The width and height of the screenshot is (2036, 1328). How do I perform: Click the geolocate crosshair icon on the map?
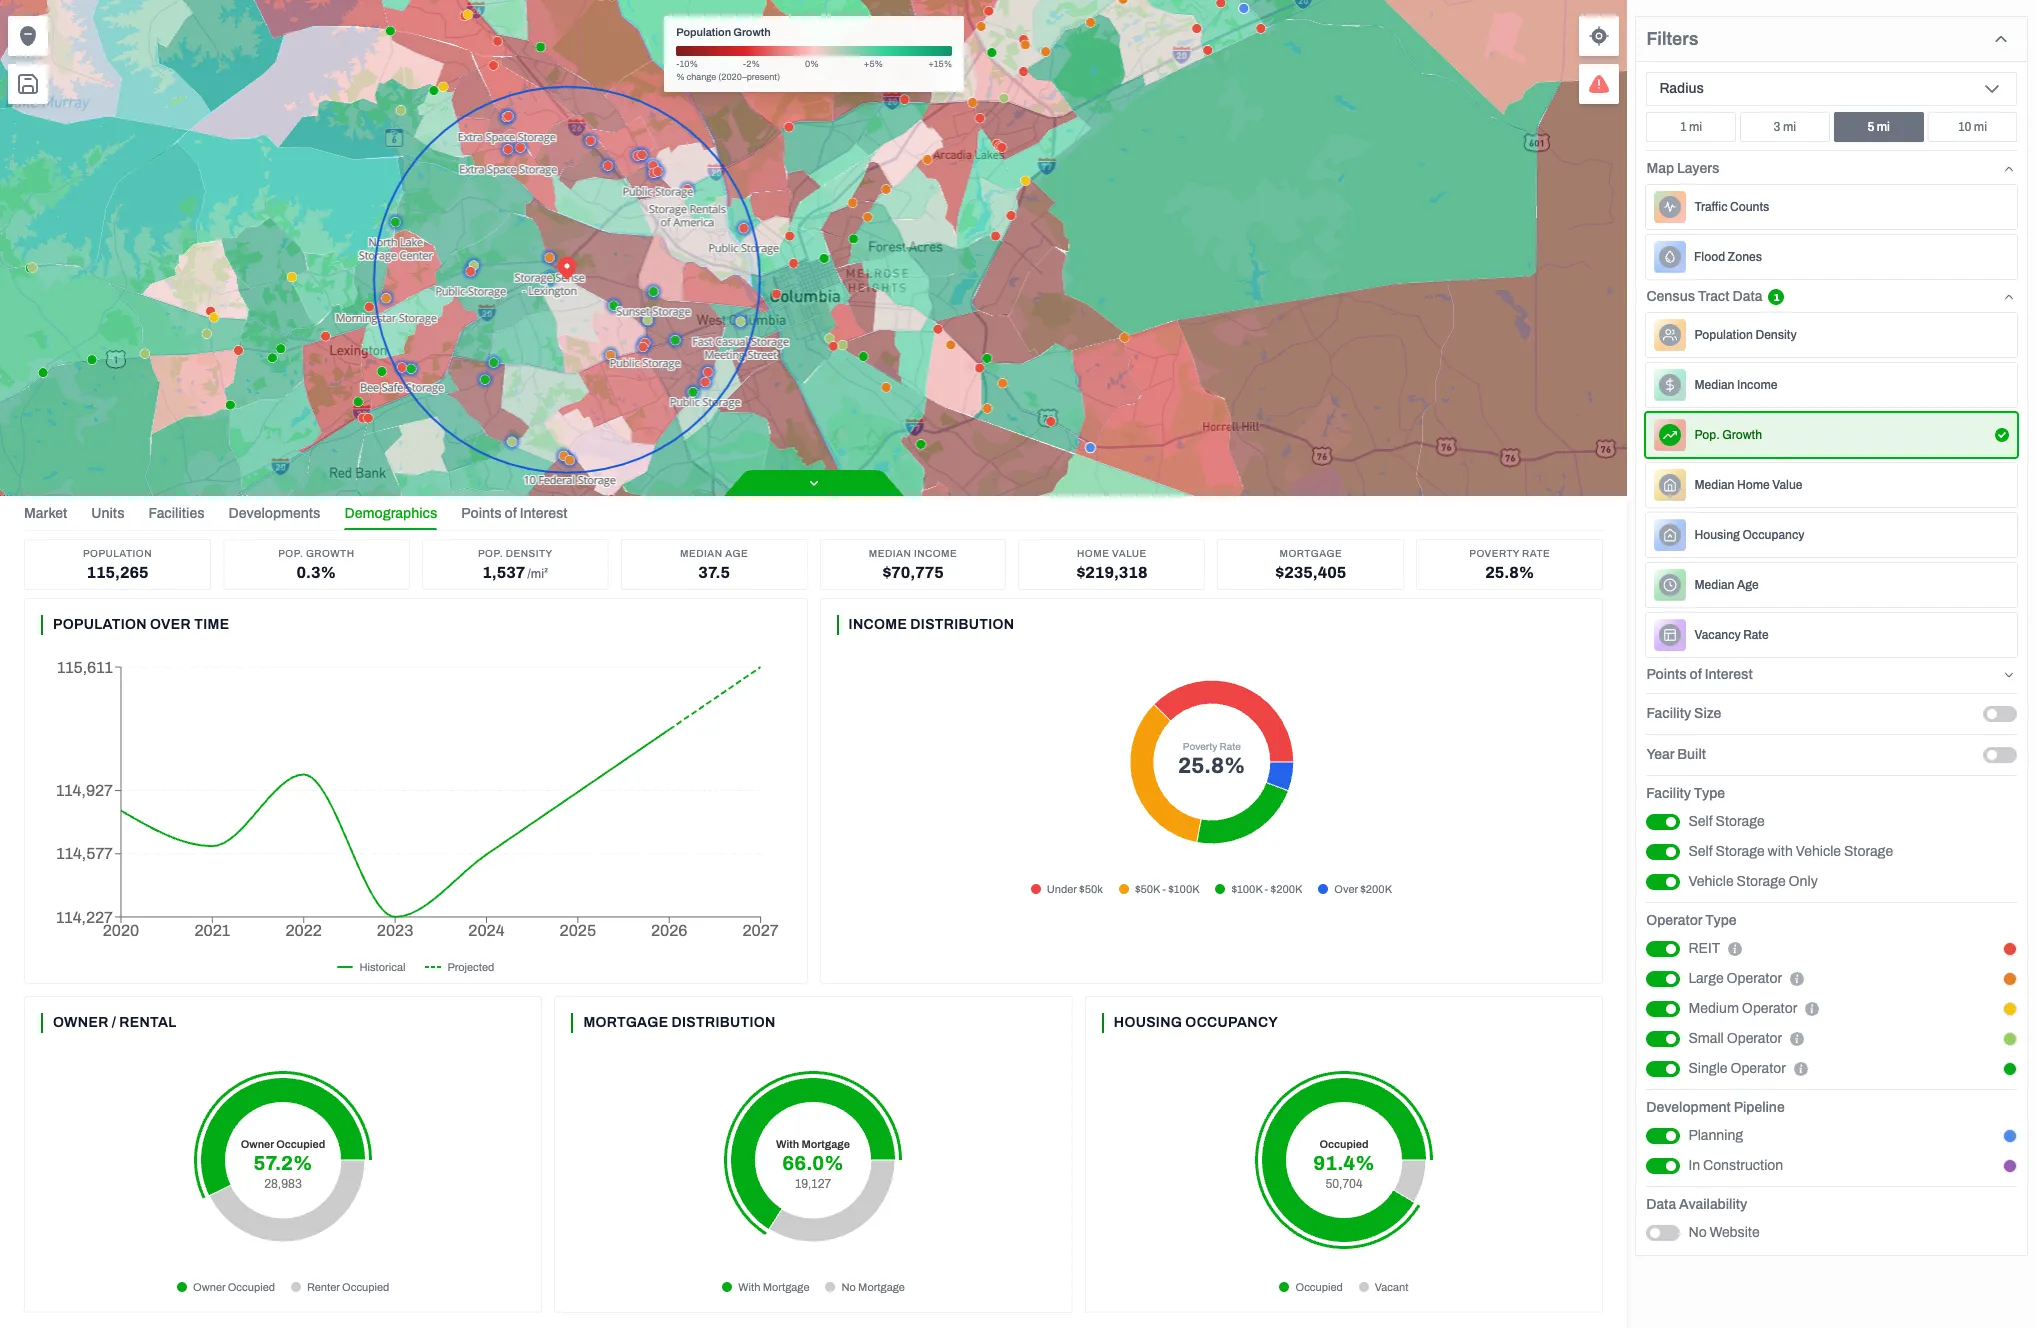[x=1598, y=36]
